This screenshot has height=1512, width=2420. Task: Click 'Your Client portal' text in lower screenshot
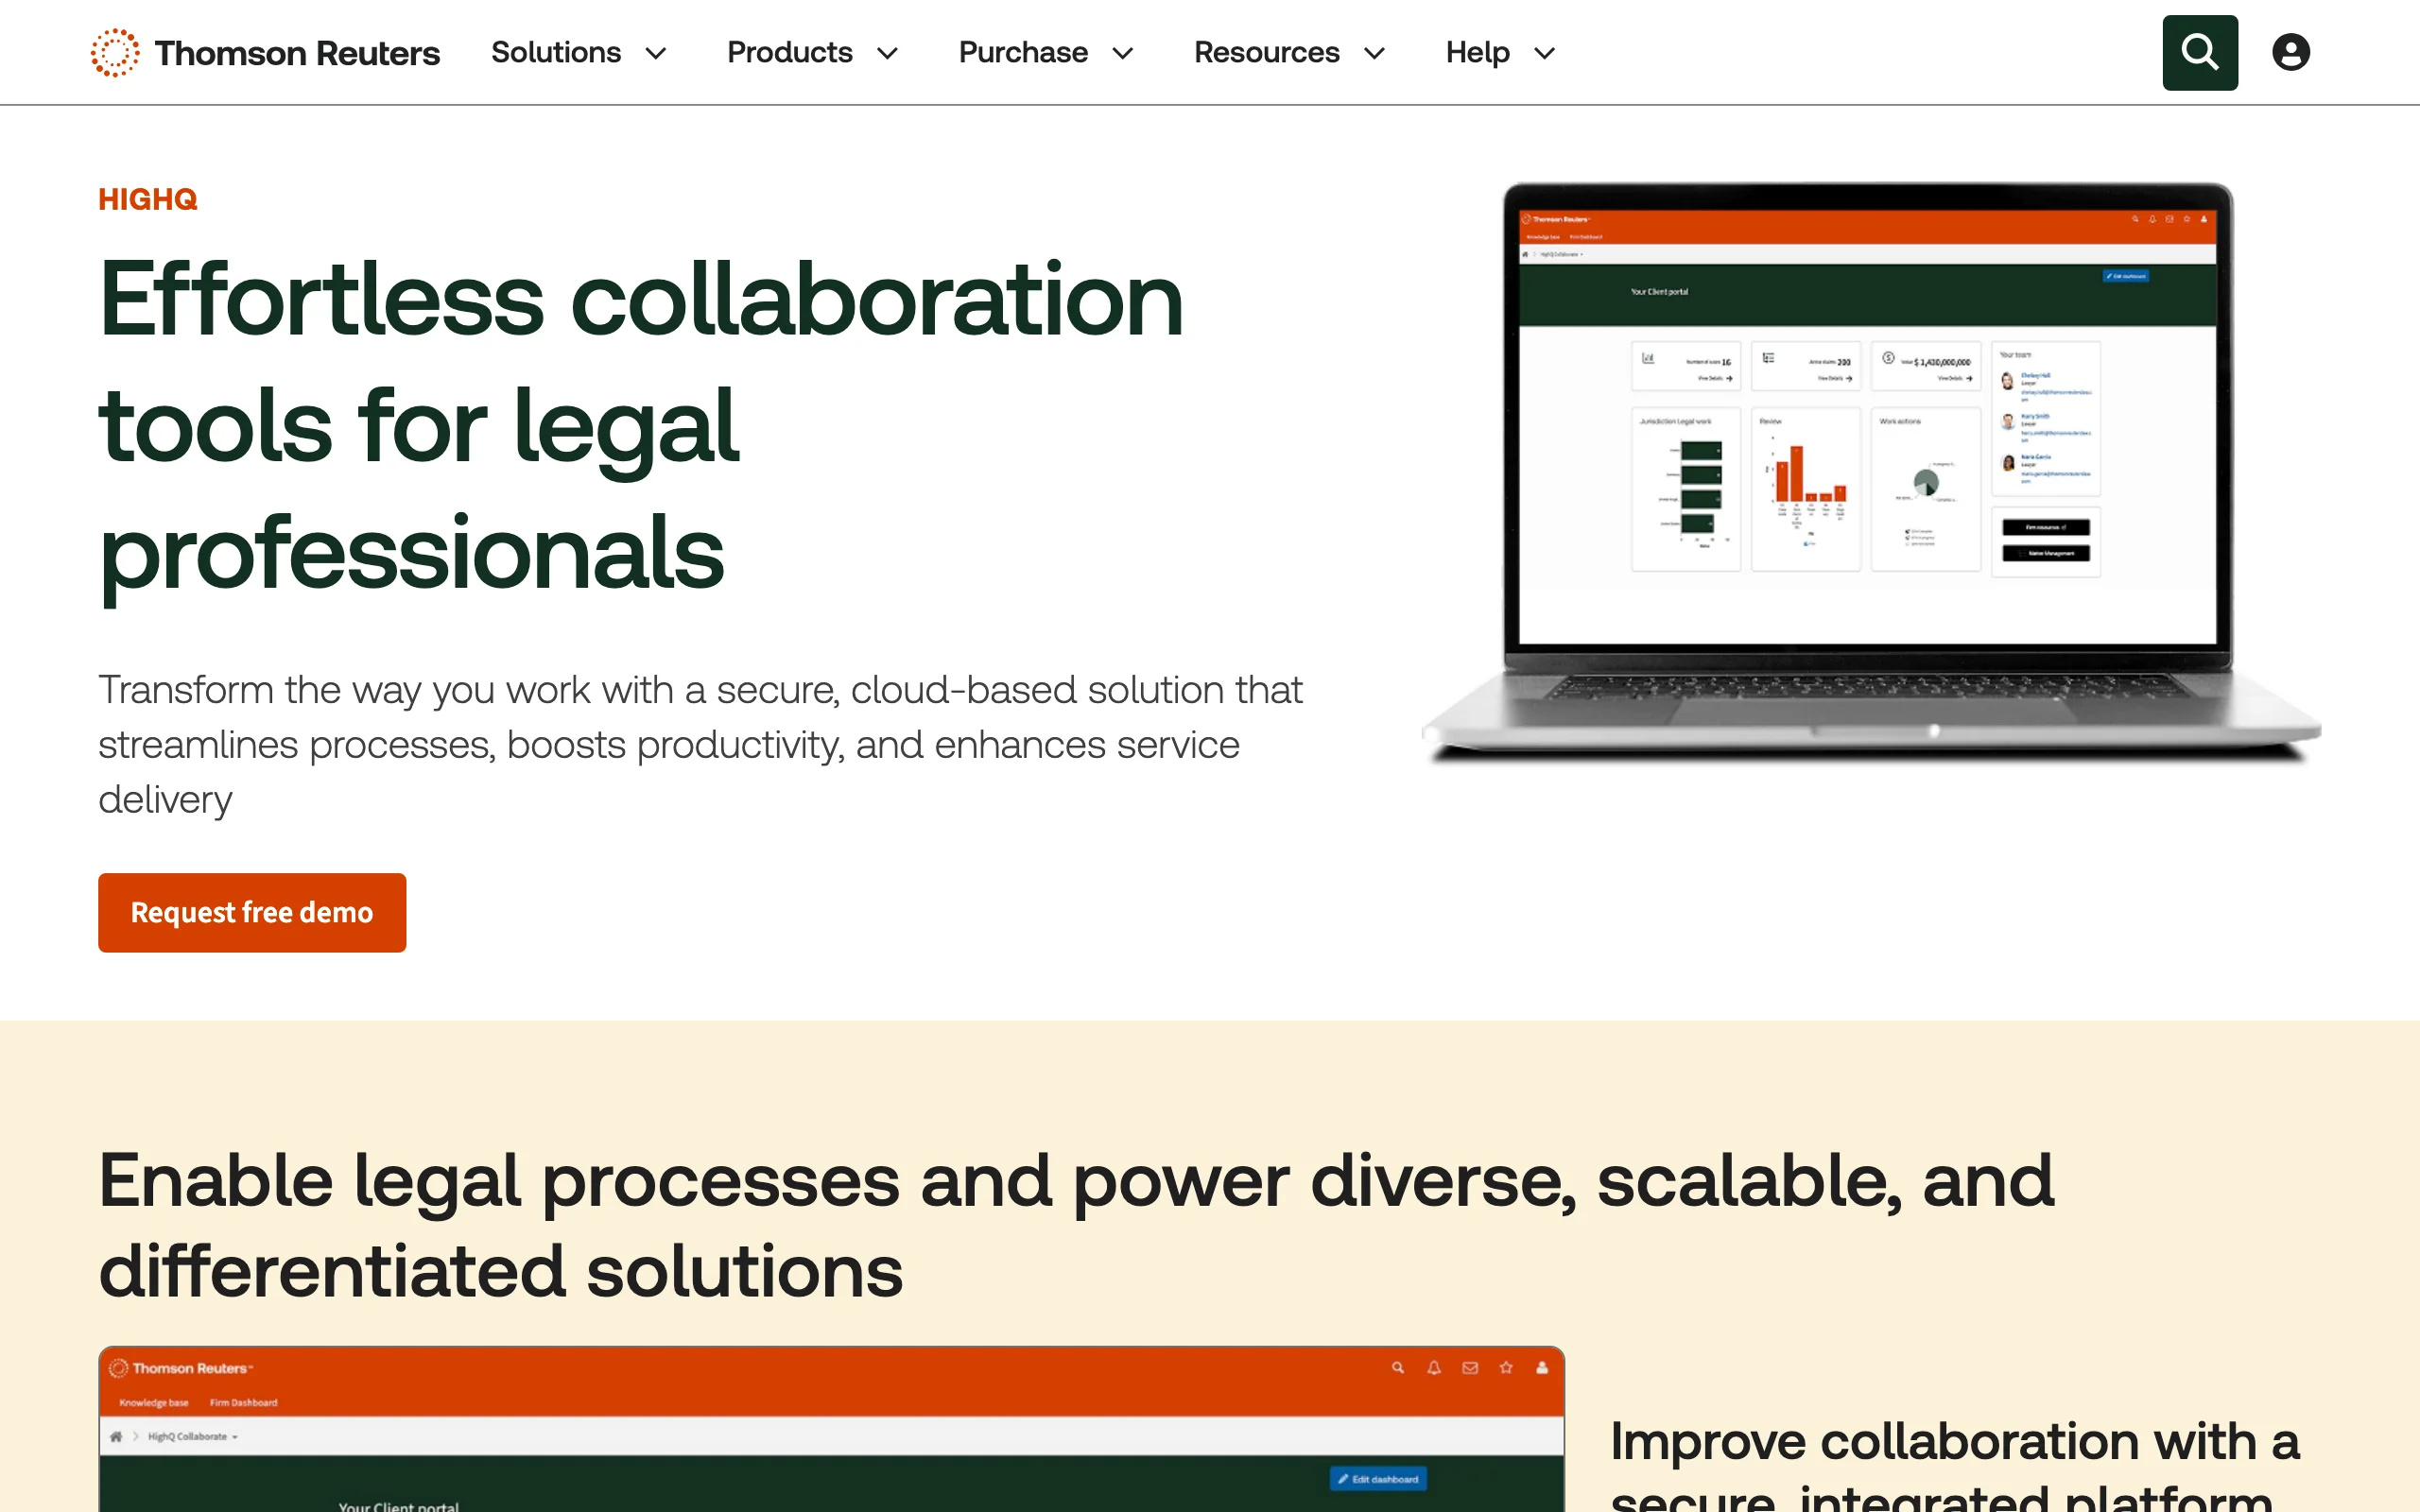tap(398, 1505)
